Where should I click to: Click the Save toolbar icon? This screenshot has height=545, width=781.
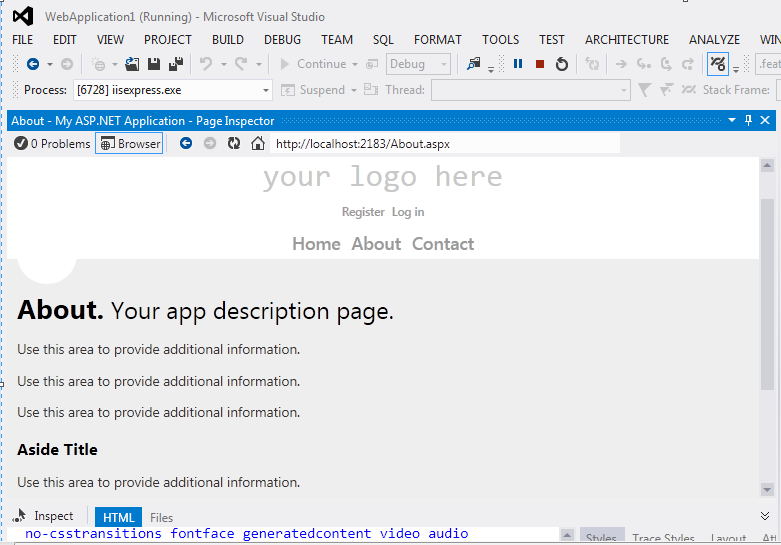point(154,64)
